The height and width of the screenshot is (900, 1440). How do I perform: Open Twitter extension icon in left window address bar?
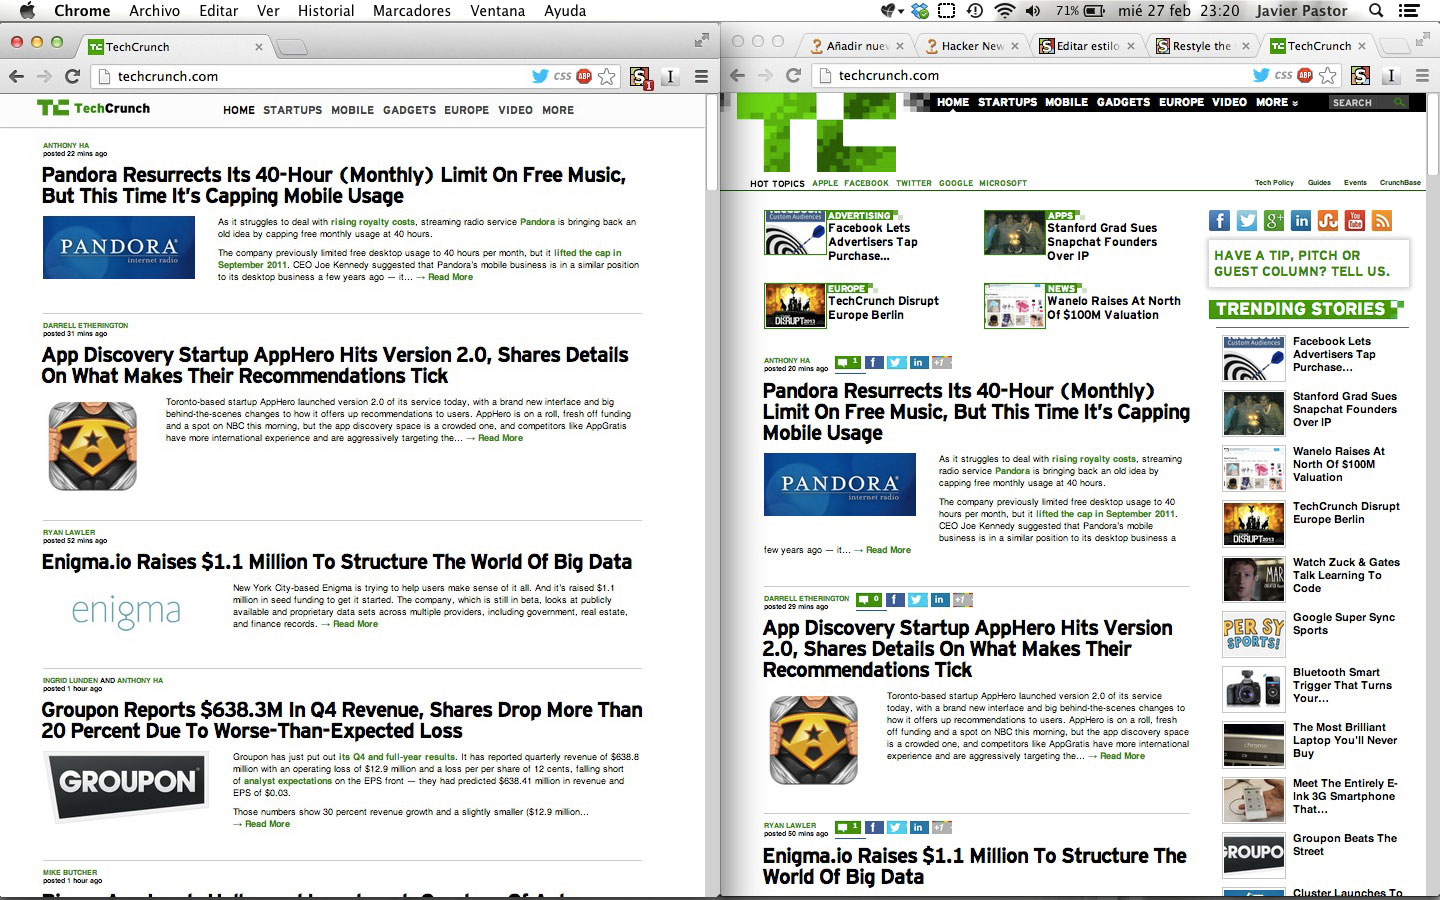point(540,76)
